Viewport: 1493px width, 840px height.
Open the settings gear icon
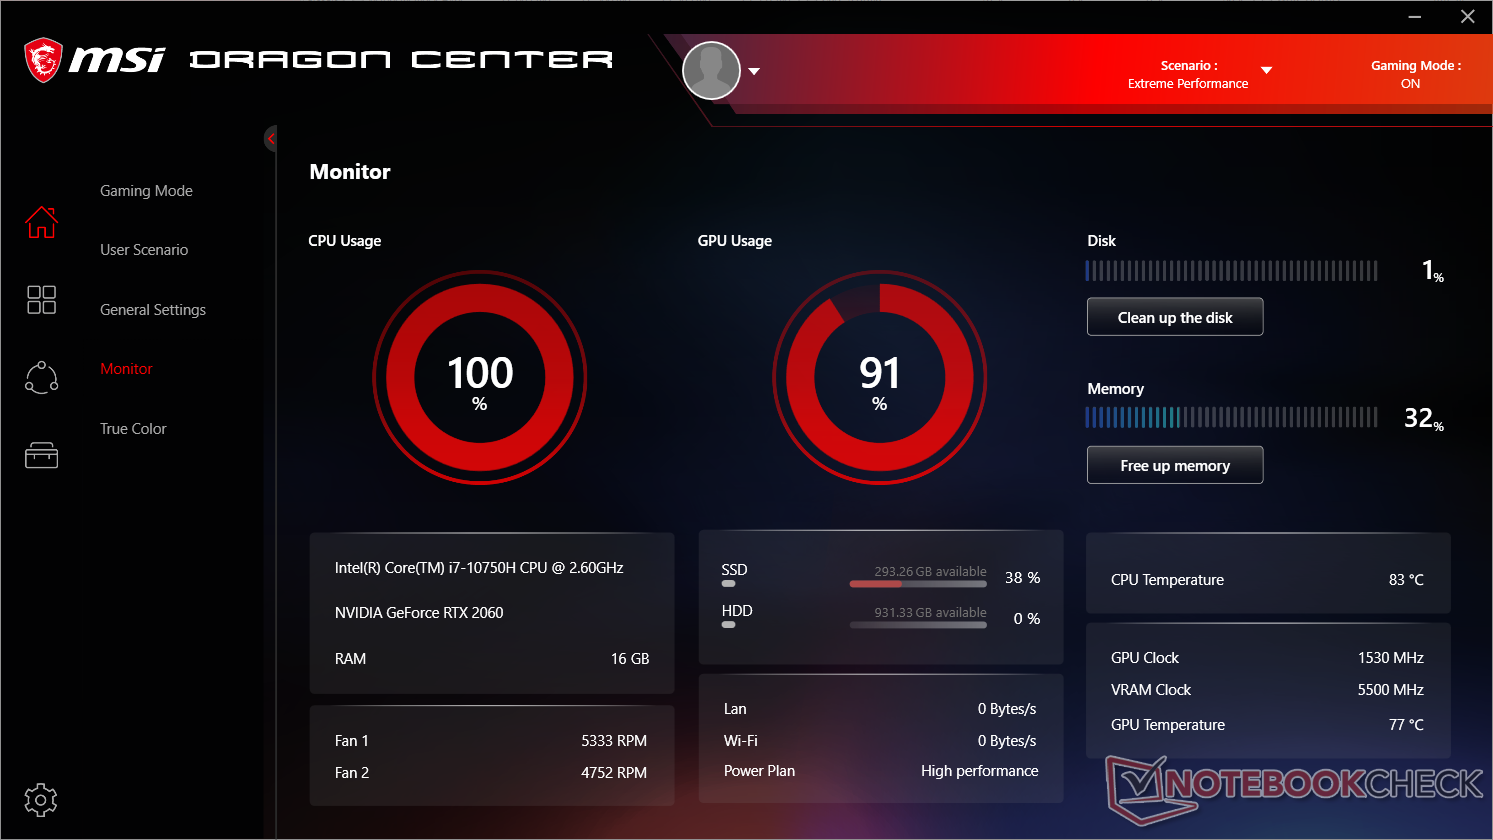pyautogui.click(x=41, y=799)
